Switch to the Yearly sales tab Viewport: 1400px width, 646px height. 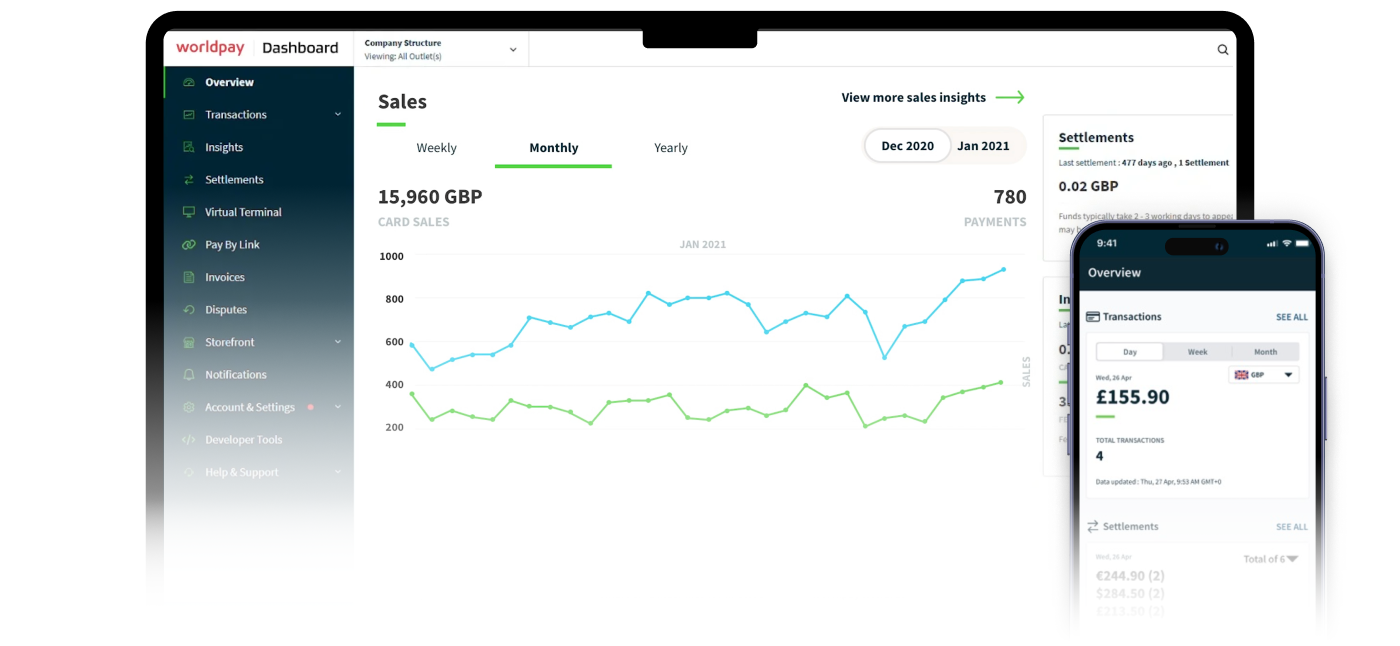click(670, 148)
